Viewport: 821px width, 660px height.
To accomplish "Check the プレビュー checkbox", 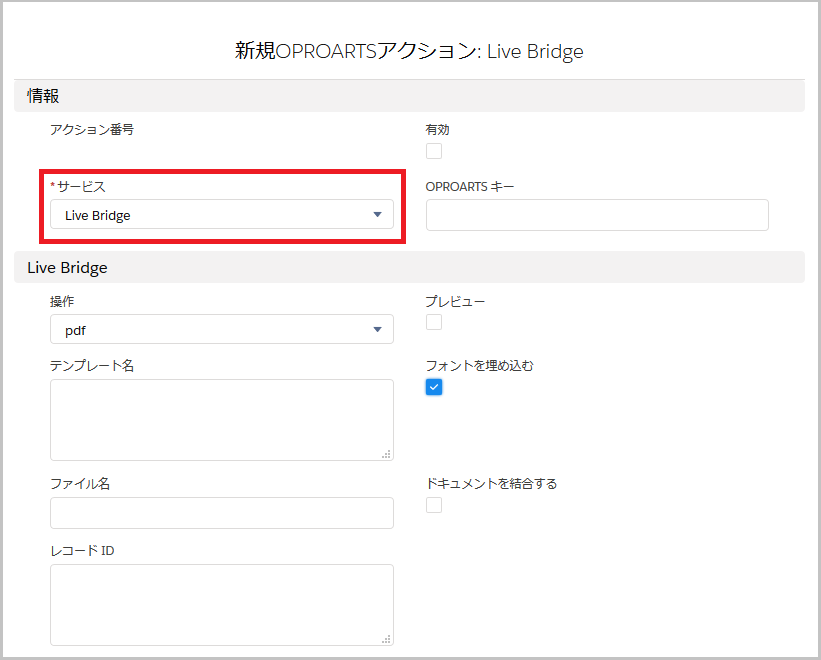I will [434, 322].
